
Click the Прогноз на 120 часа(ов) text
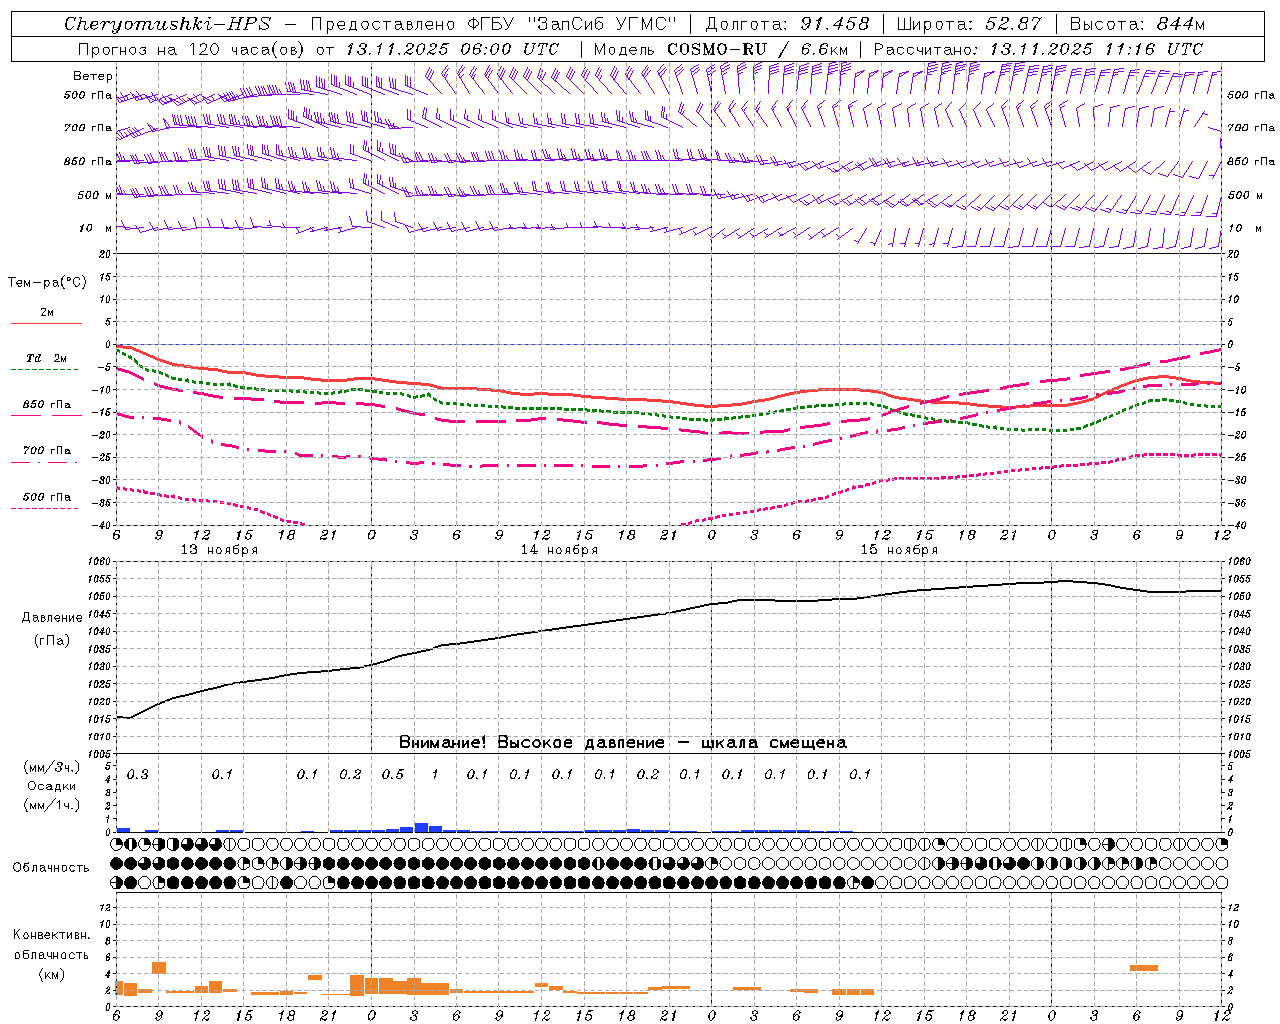point(193,49)
